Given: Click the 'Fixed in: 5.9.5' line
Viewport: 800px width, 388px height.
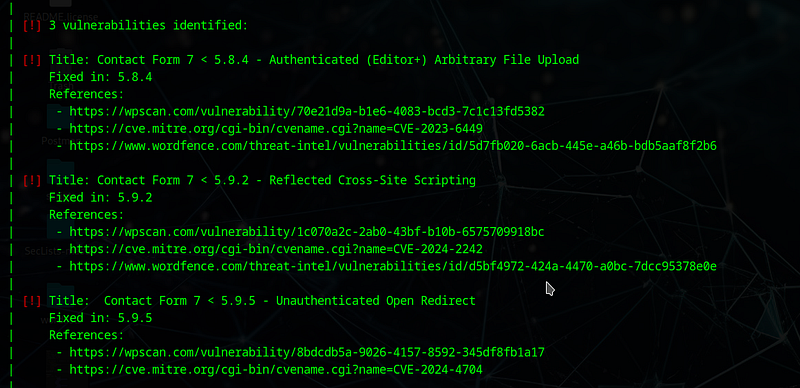Looking at the screenshot, I should 101,318.
